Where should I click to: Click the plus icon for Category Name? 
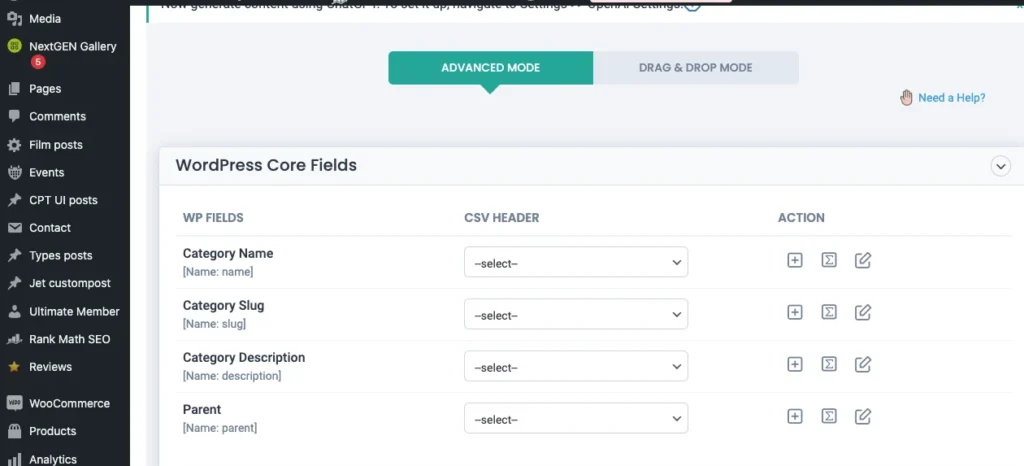pos(795,261)
